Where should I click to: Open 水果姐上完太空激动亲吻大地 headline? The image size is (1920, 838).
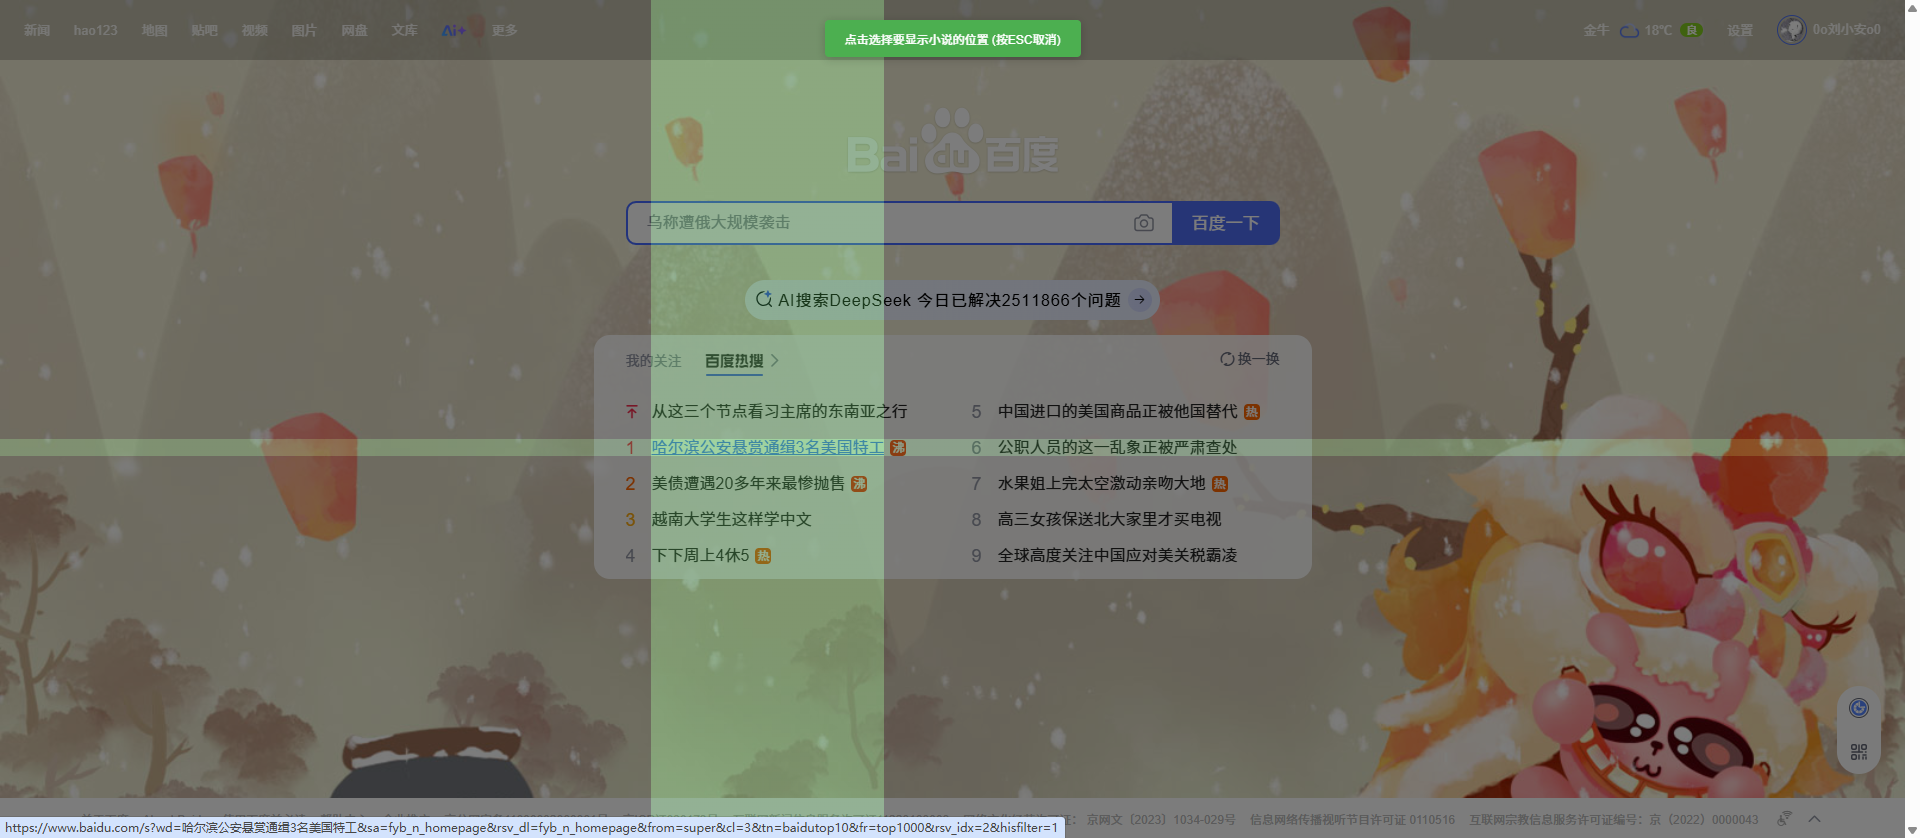pyautogui.click(x=1101, y=484)
